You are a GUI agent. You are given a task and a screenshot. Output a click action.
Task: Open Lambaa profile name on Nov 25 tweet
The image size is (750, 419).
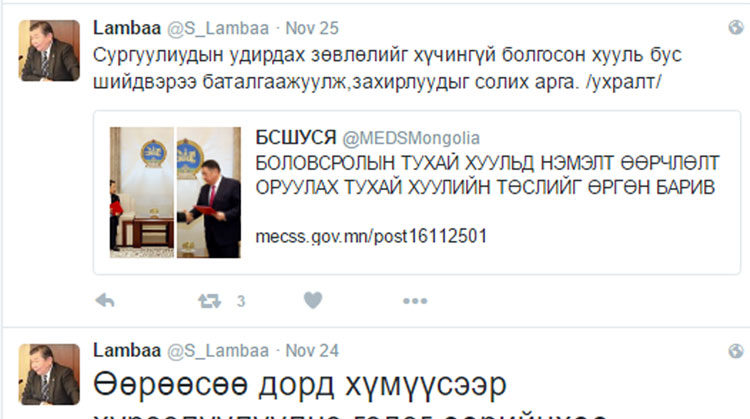point(127,28)
